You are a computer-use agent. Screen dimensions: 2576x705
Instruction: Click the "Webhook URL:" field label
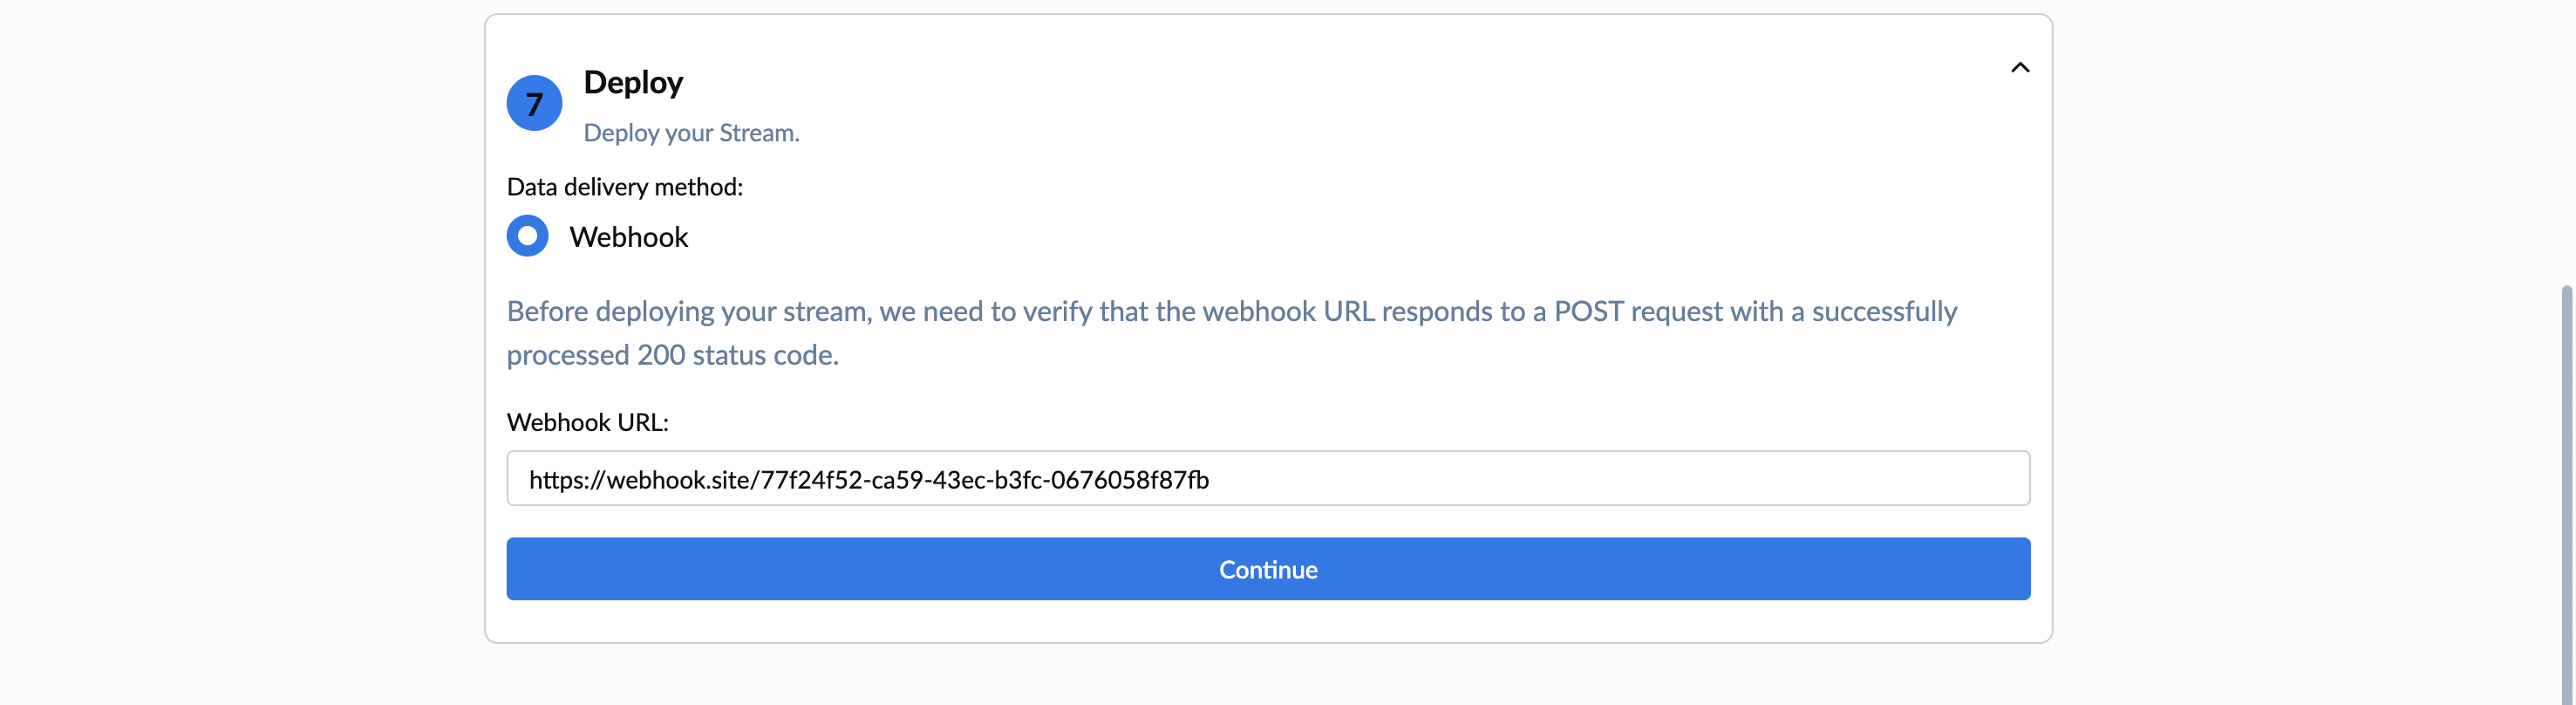pos(587,422)
